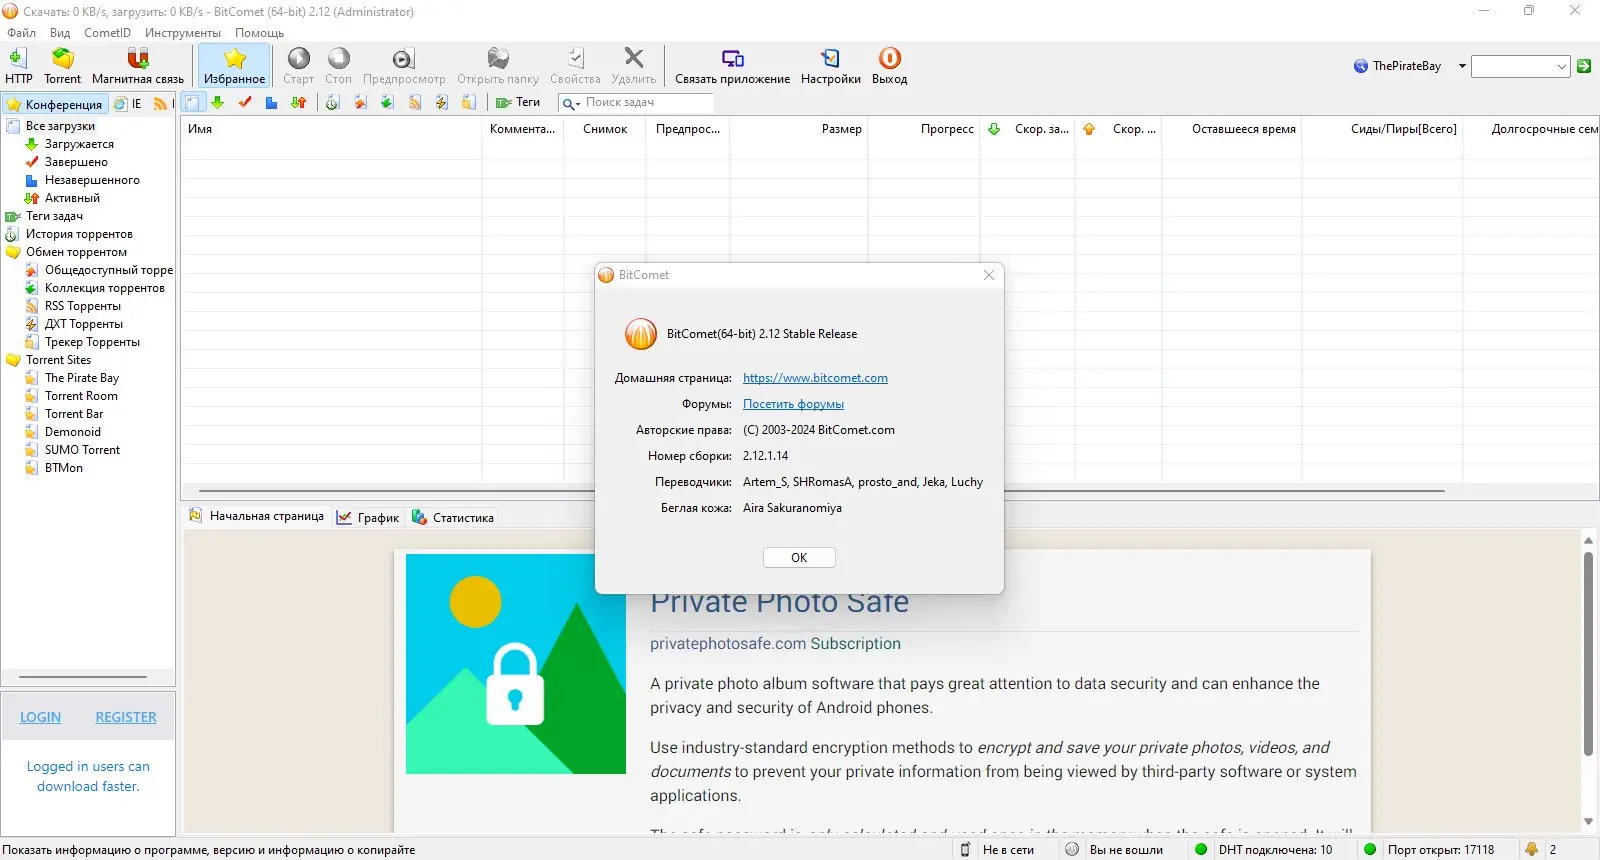Switch to the Конференция sidebar tab
The image size is (1600, 860).
click(x=55, y=104)
